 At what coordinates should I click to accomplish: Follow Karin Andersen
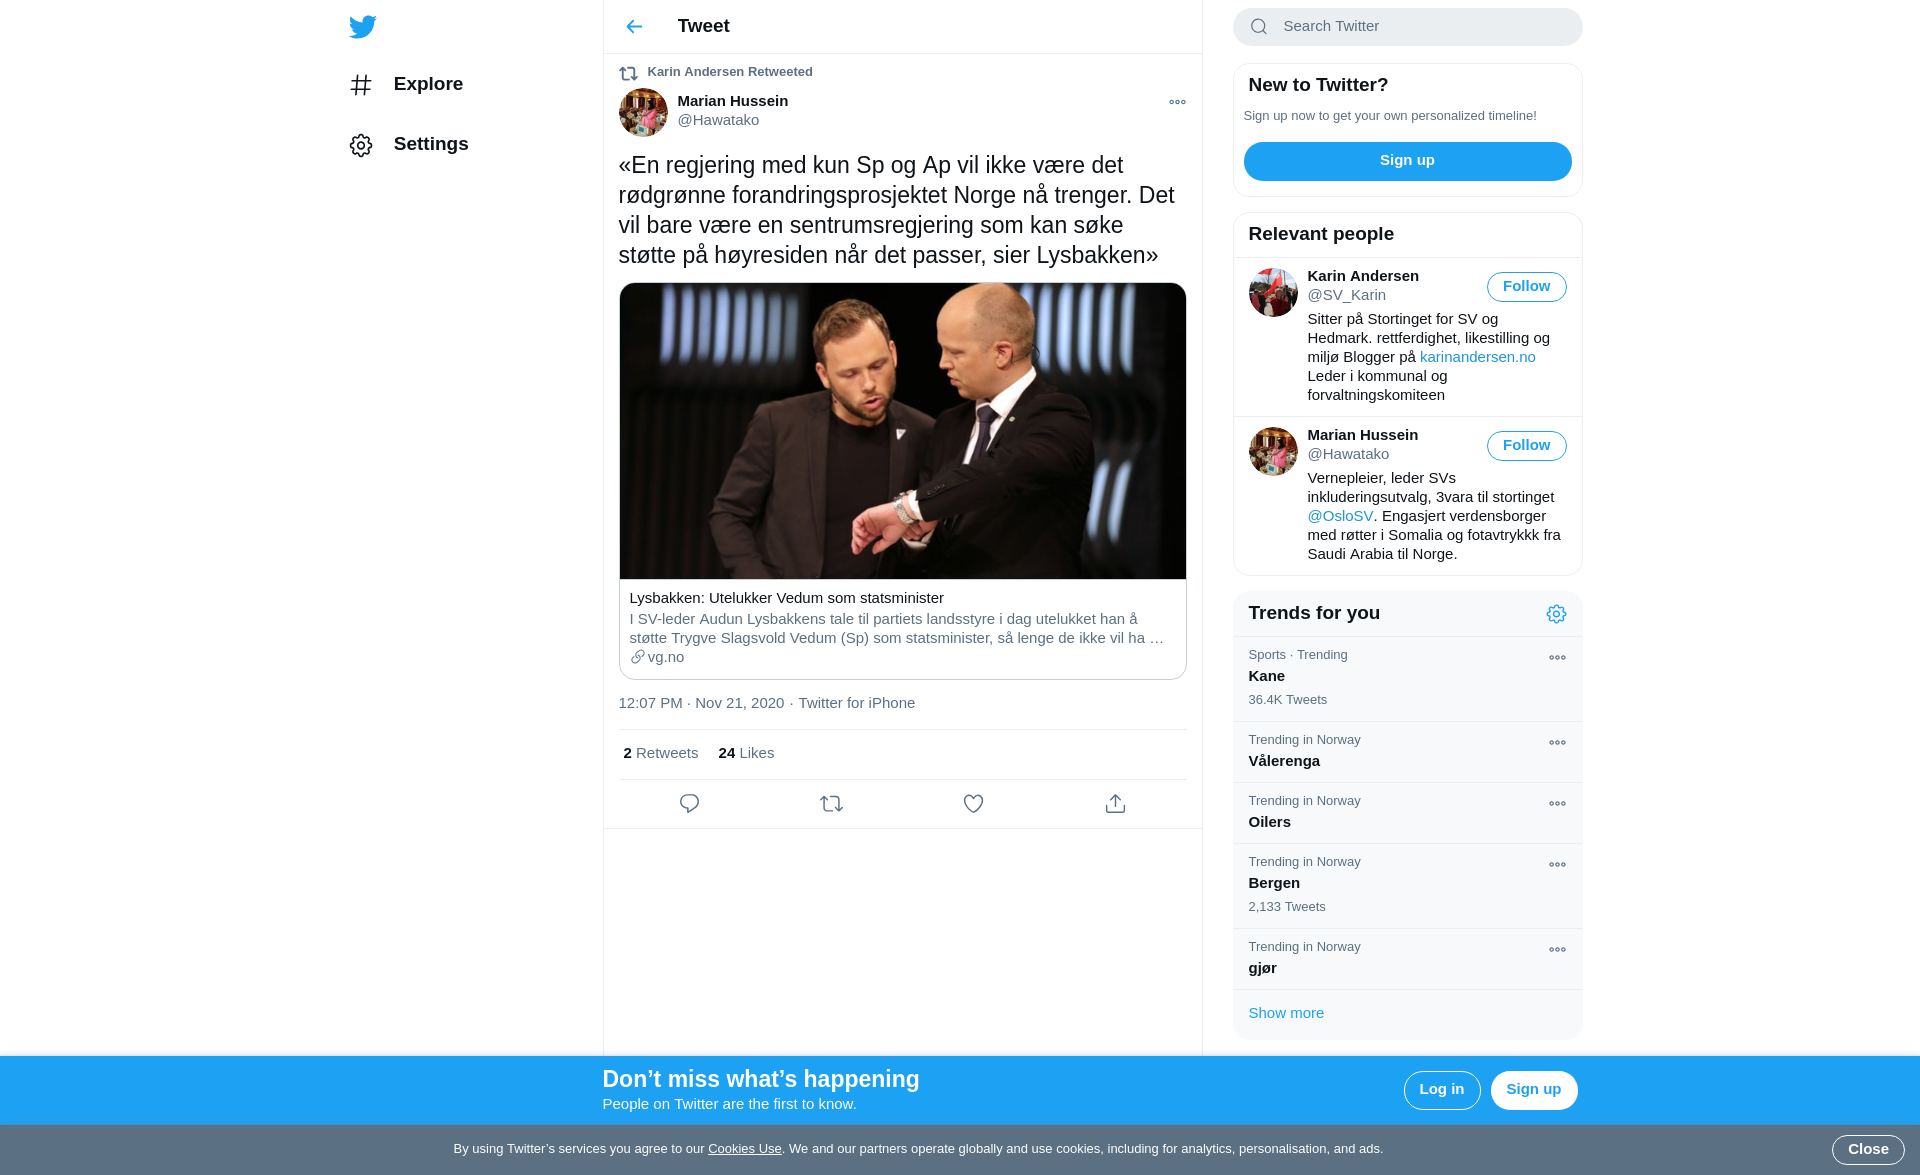click(x=1526, y=287)
